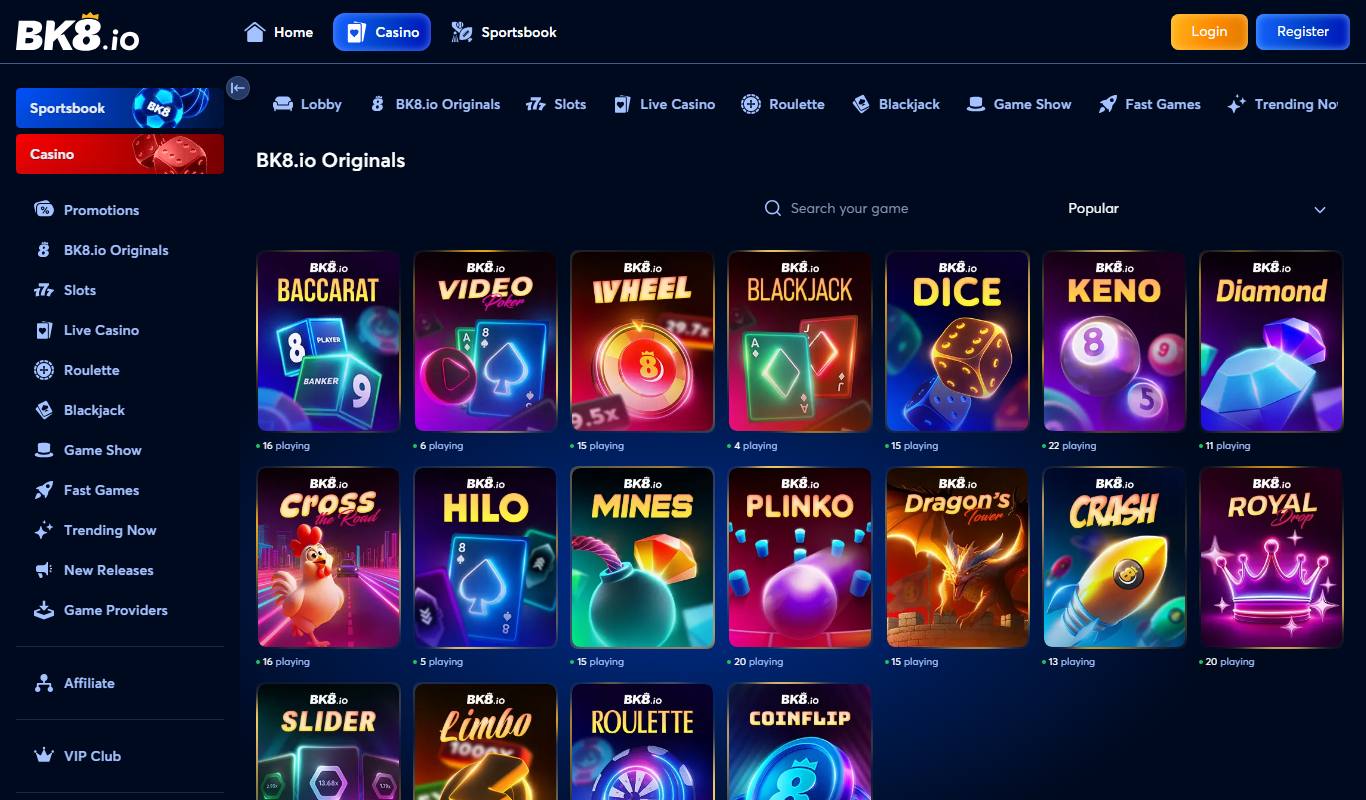Click the Game Show hat icon in sidebar
The image size is (1366, 800).
(44, 450)
